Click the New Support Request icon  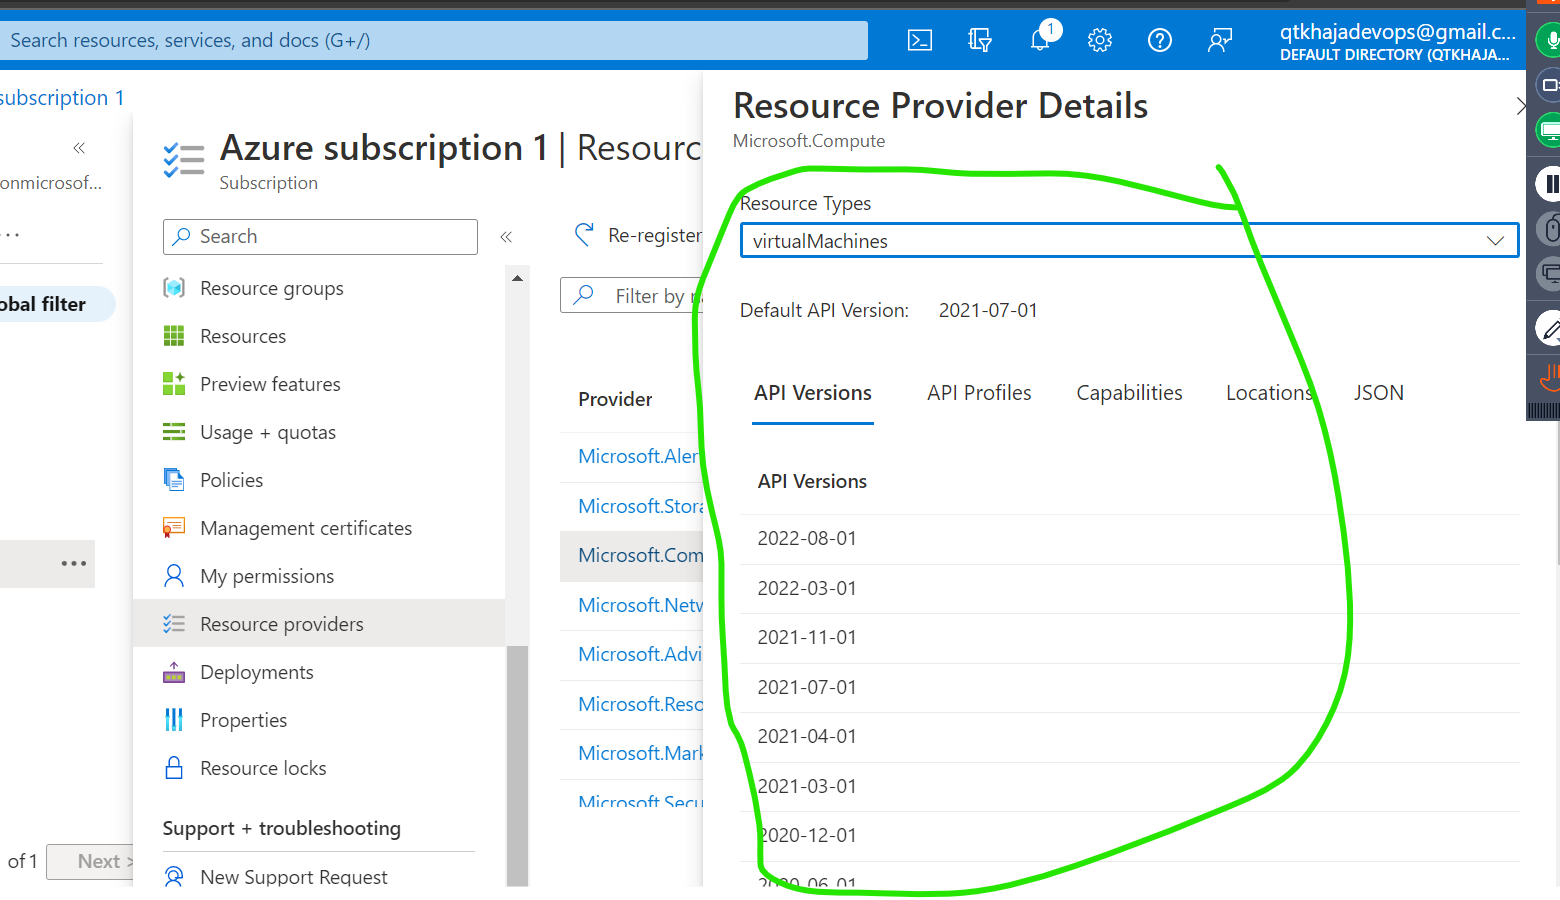click(x=174, y=877)
